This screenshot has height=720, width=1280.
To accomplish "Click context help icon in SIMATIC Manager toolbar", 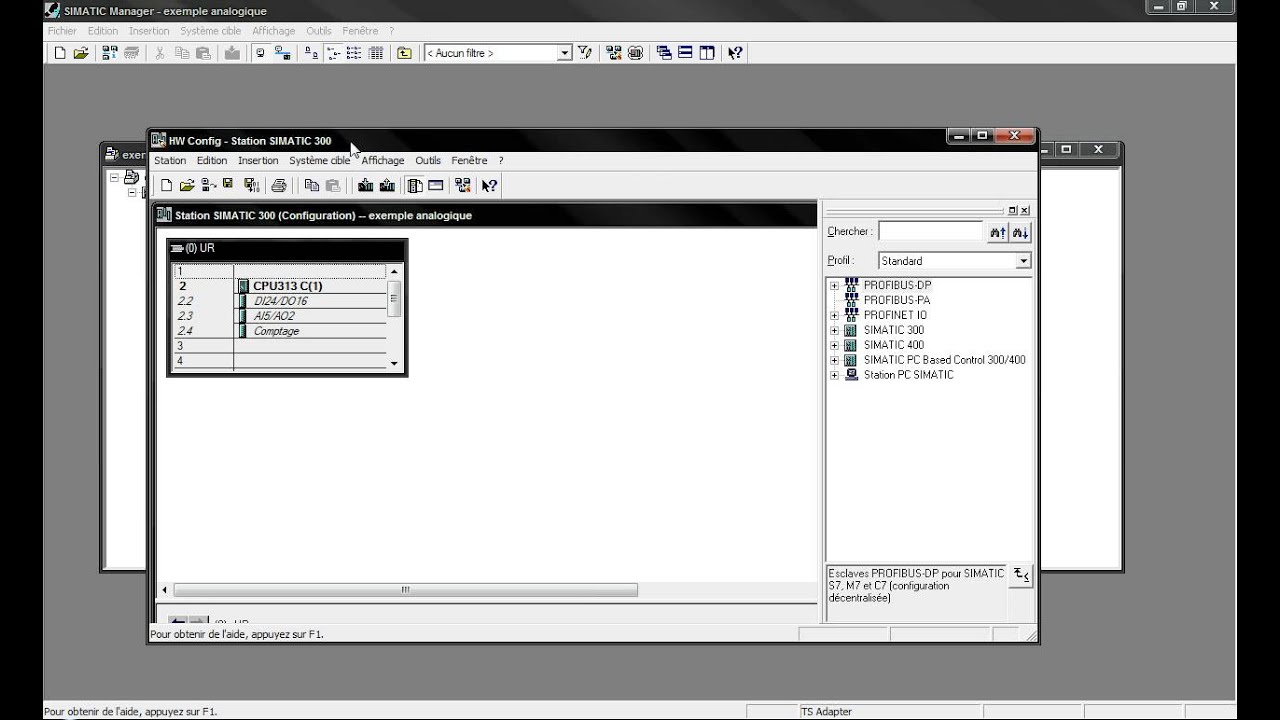I will 735,53.
